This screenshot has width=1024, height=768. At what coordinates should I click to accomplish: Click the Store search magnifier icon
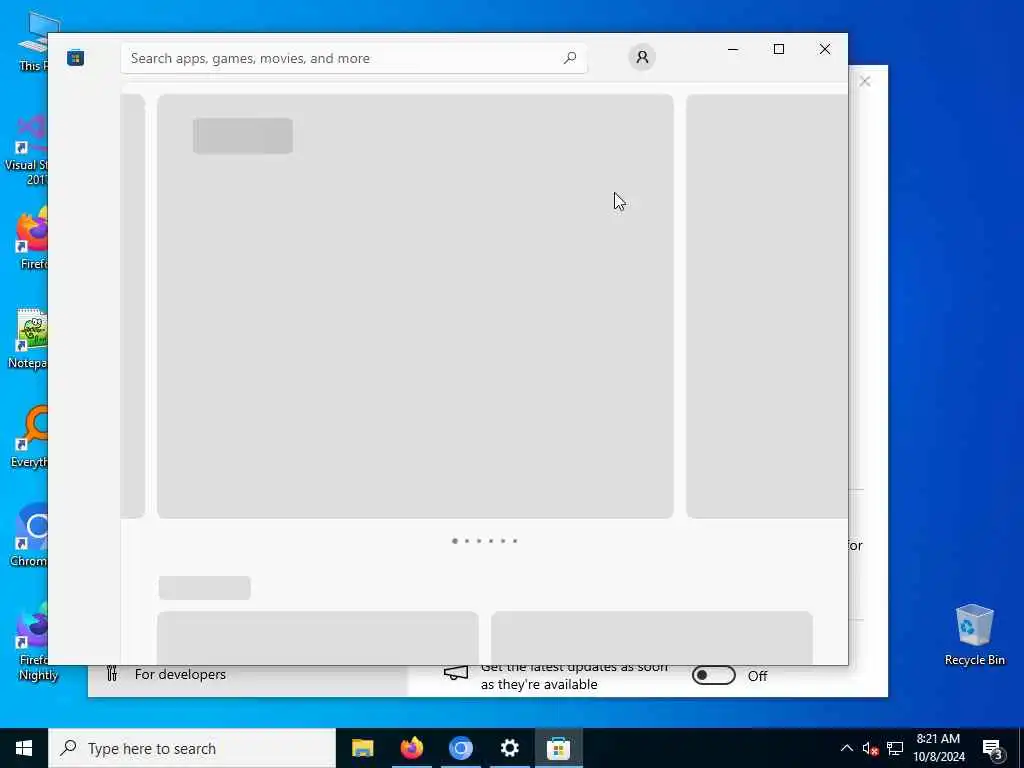[x=569, y=58]
